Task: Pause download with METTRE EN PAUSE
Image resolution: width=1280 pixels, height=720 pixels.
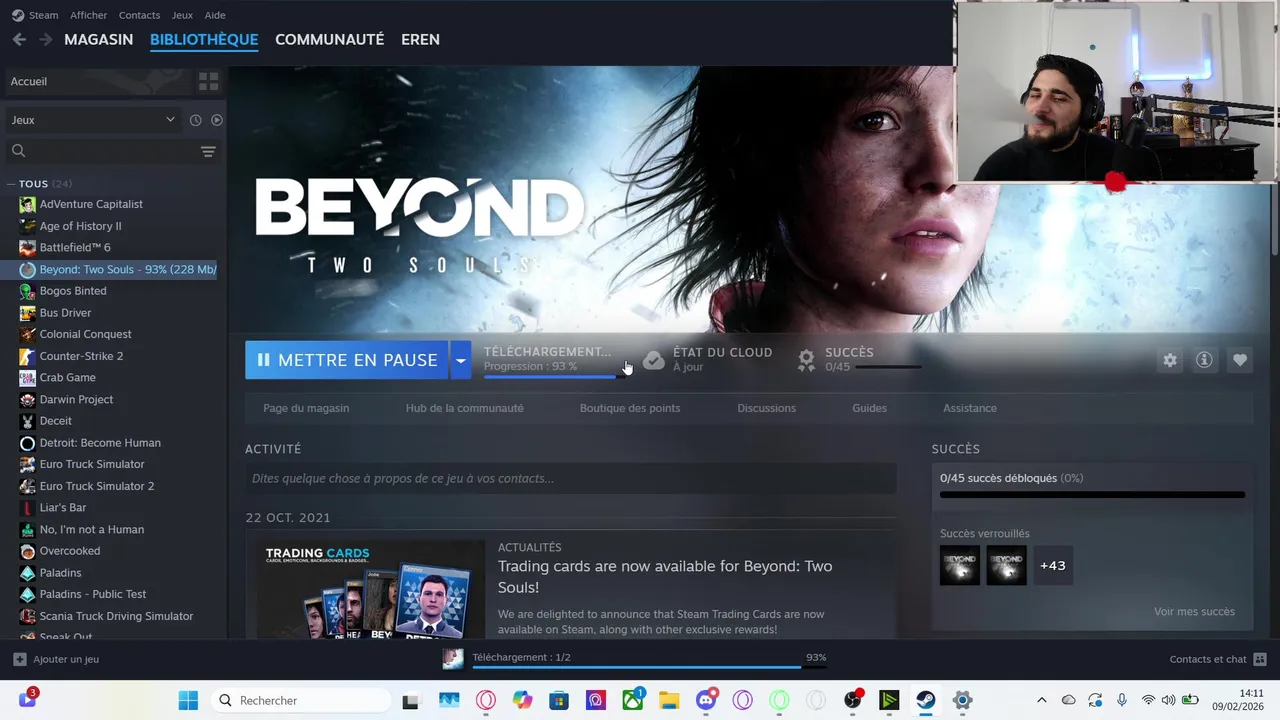Action: click(x=347, y=360)
